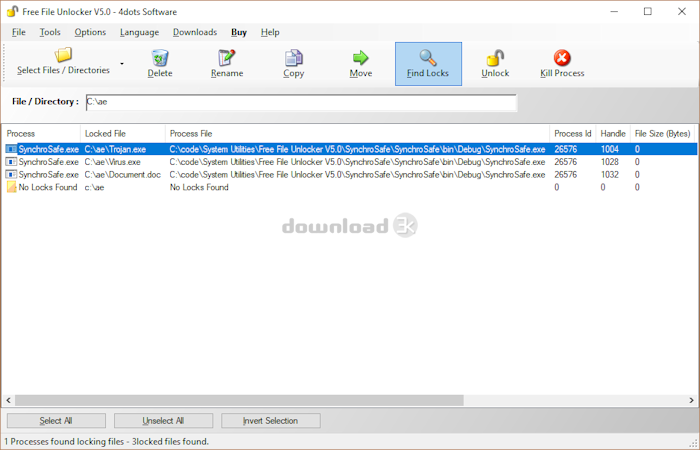
Task: Click the horizontal scrollbar thumb
Action: 239,400
